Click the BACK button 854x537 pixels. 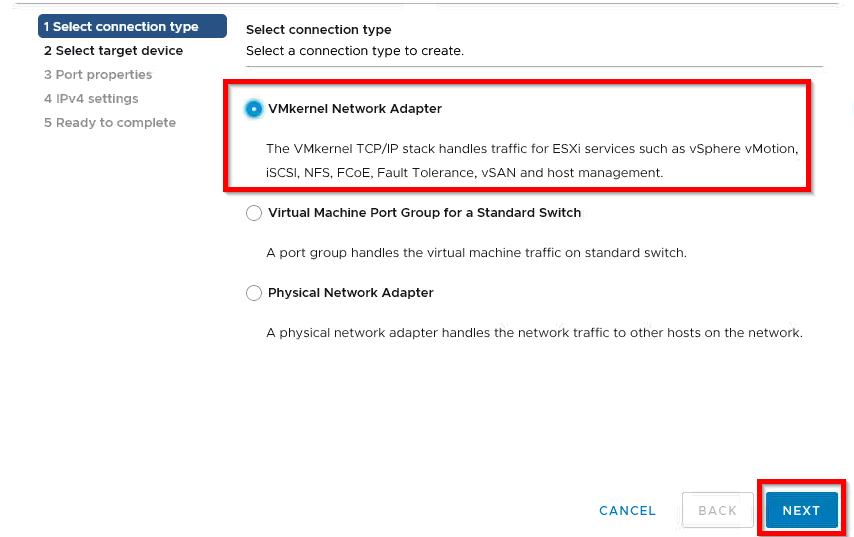tap(717, 510)
